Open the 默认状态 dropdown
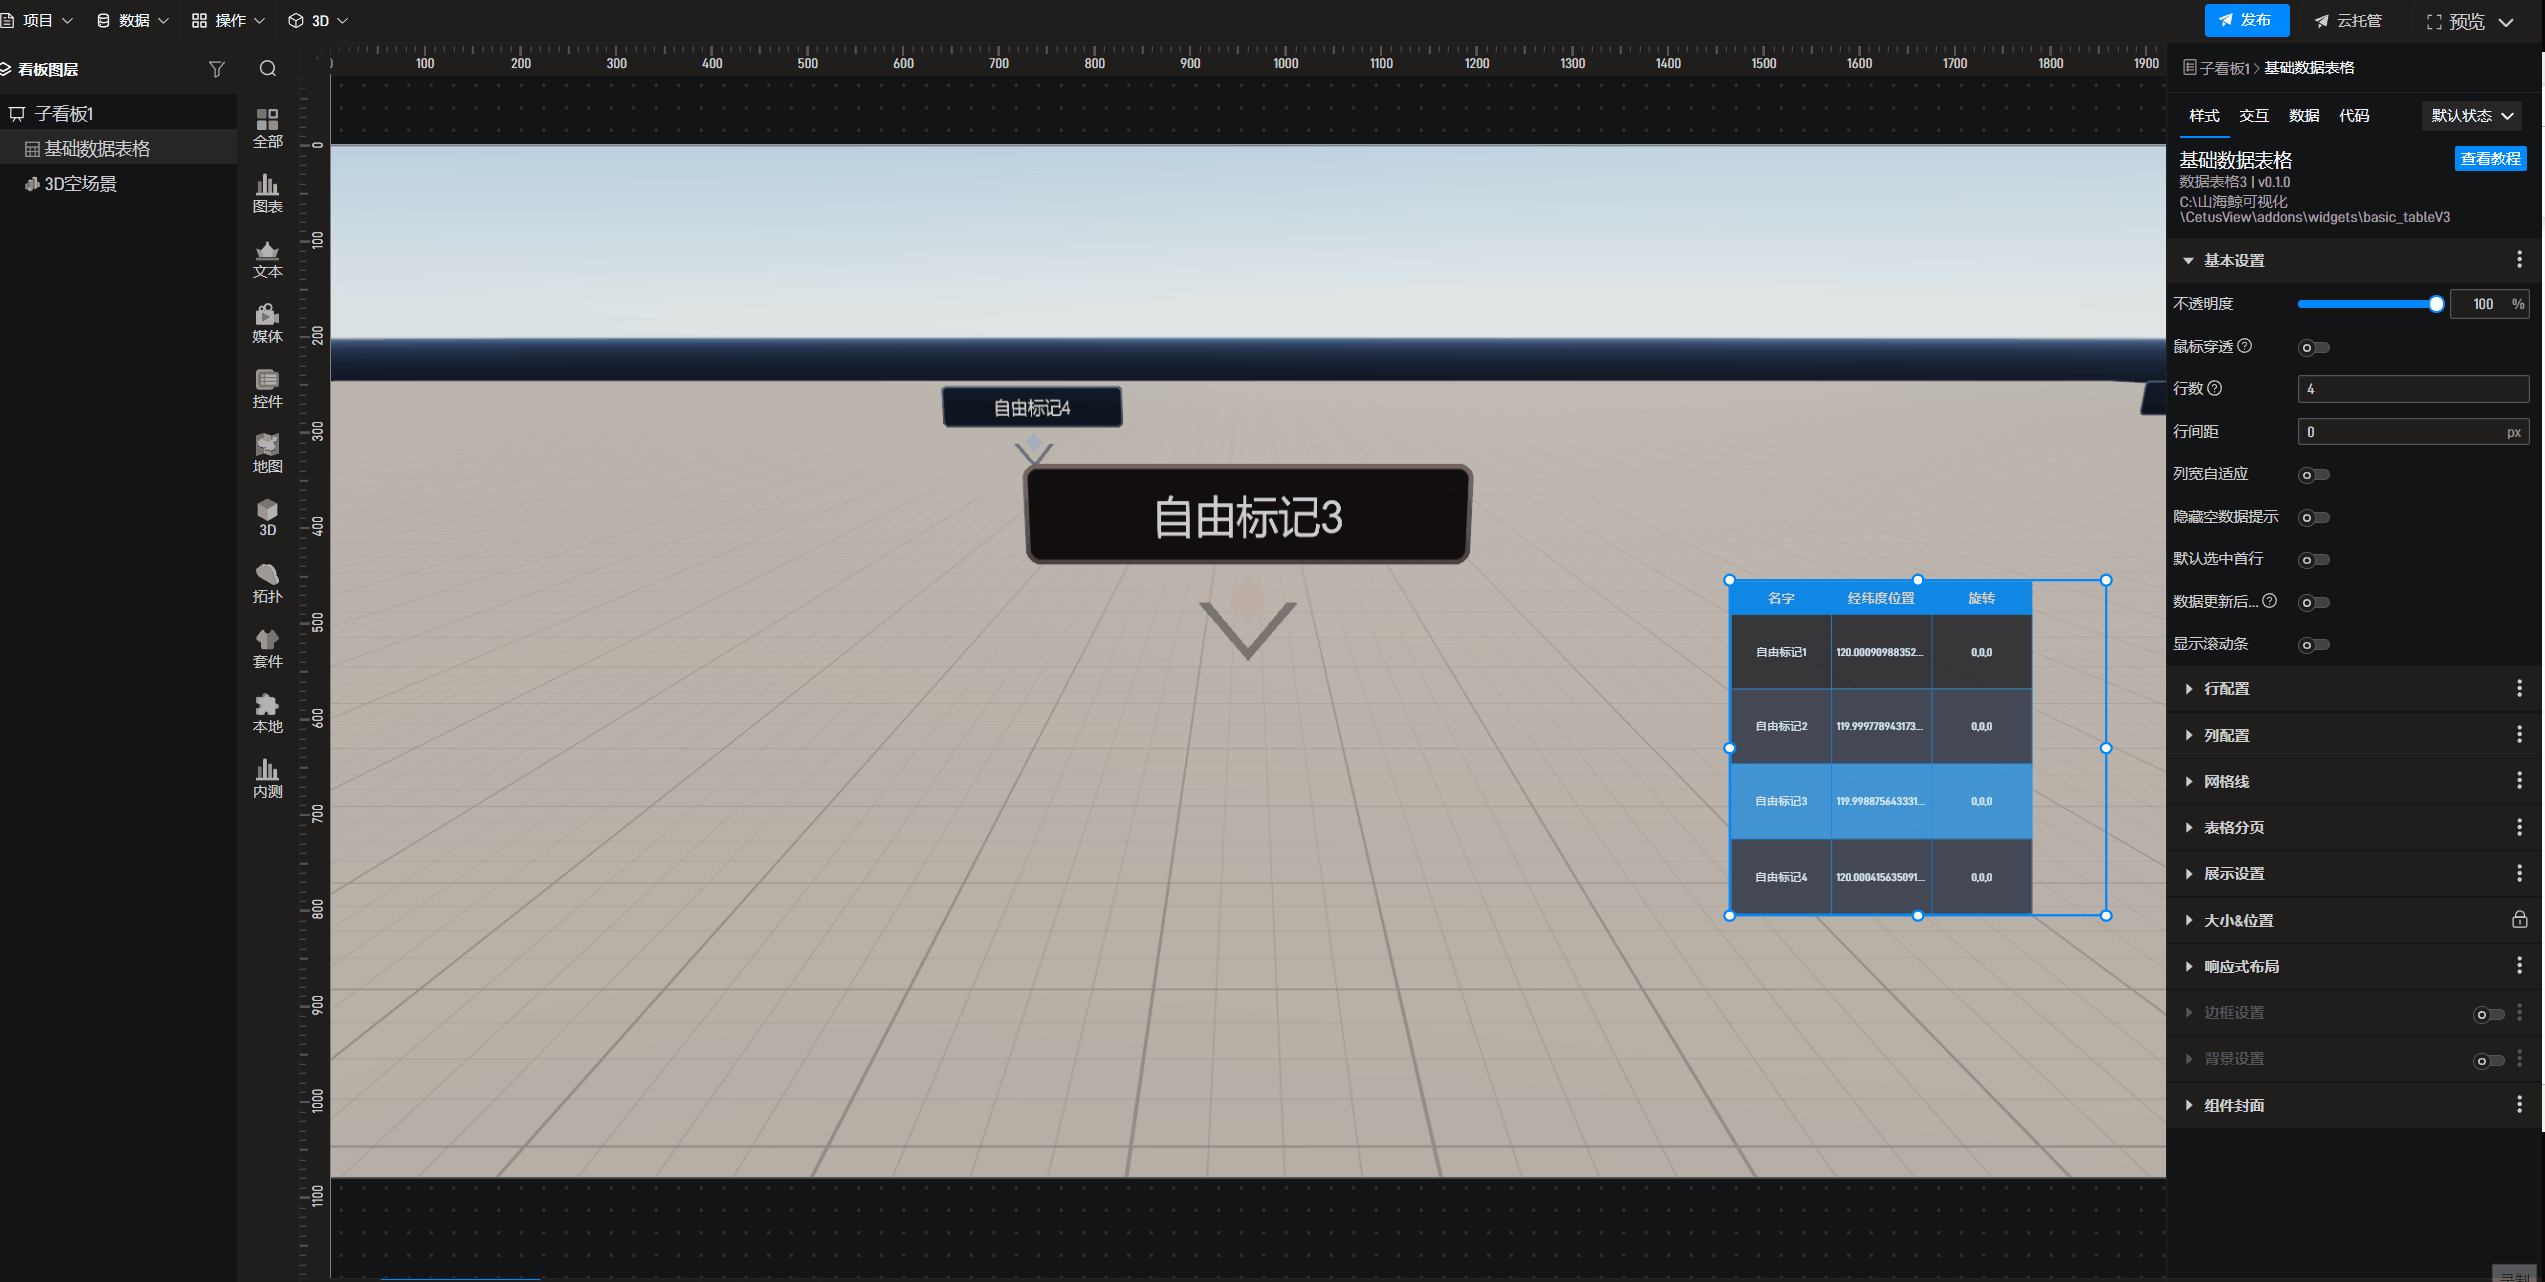The image size is (2545, 1282). pyautogui.click(x=2471, y=116)
